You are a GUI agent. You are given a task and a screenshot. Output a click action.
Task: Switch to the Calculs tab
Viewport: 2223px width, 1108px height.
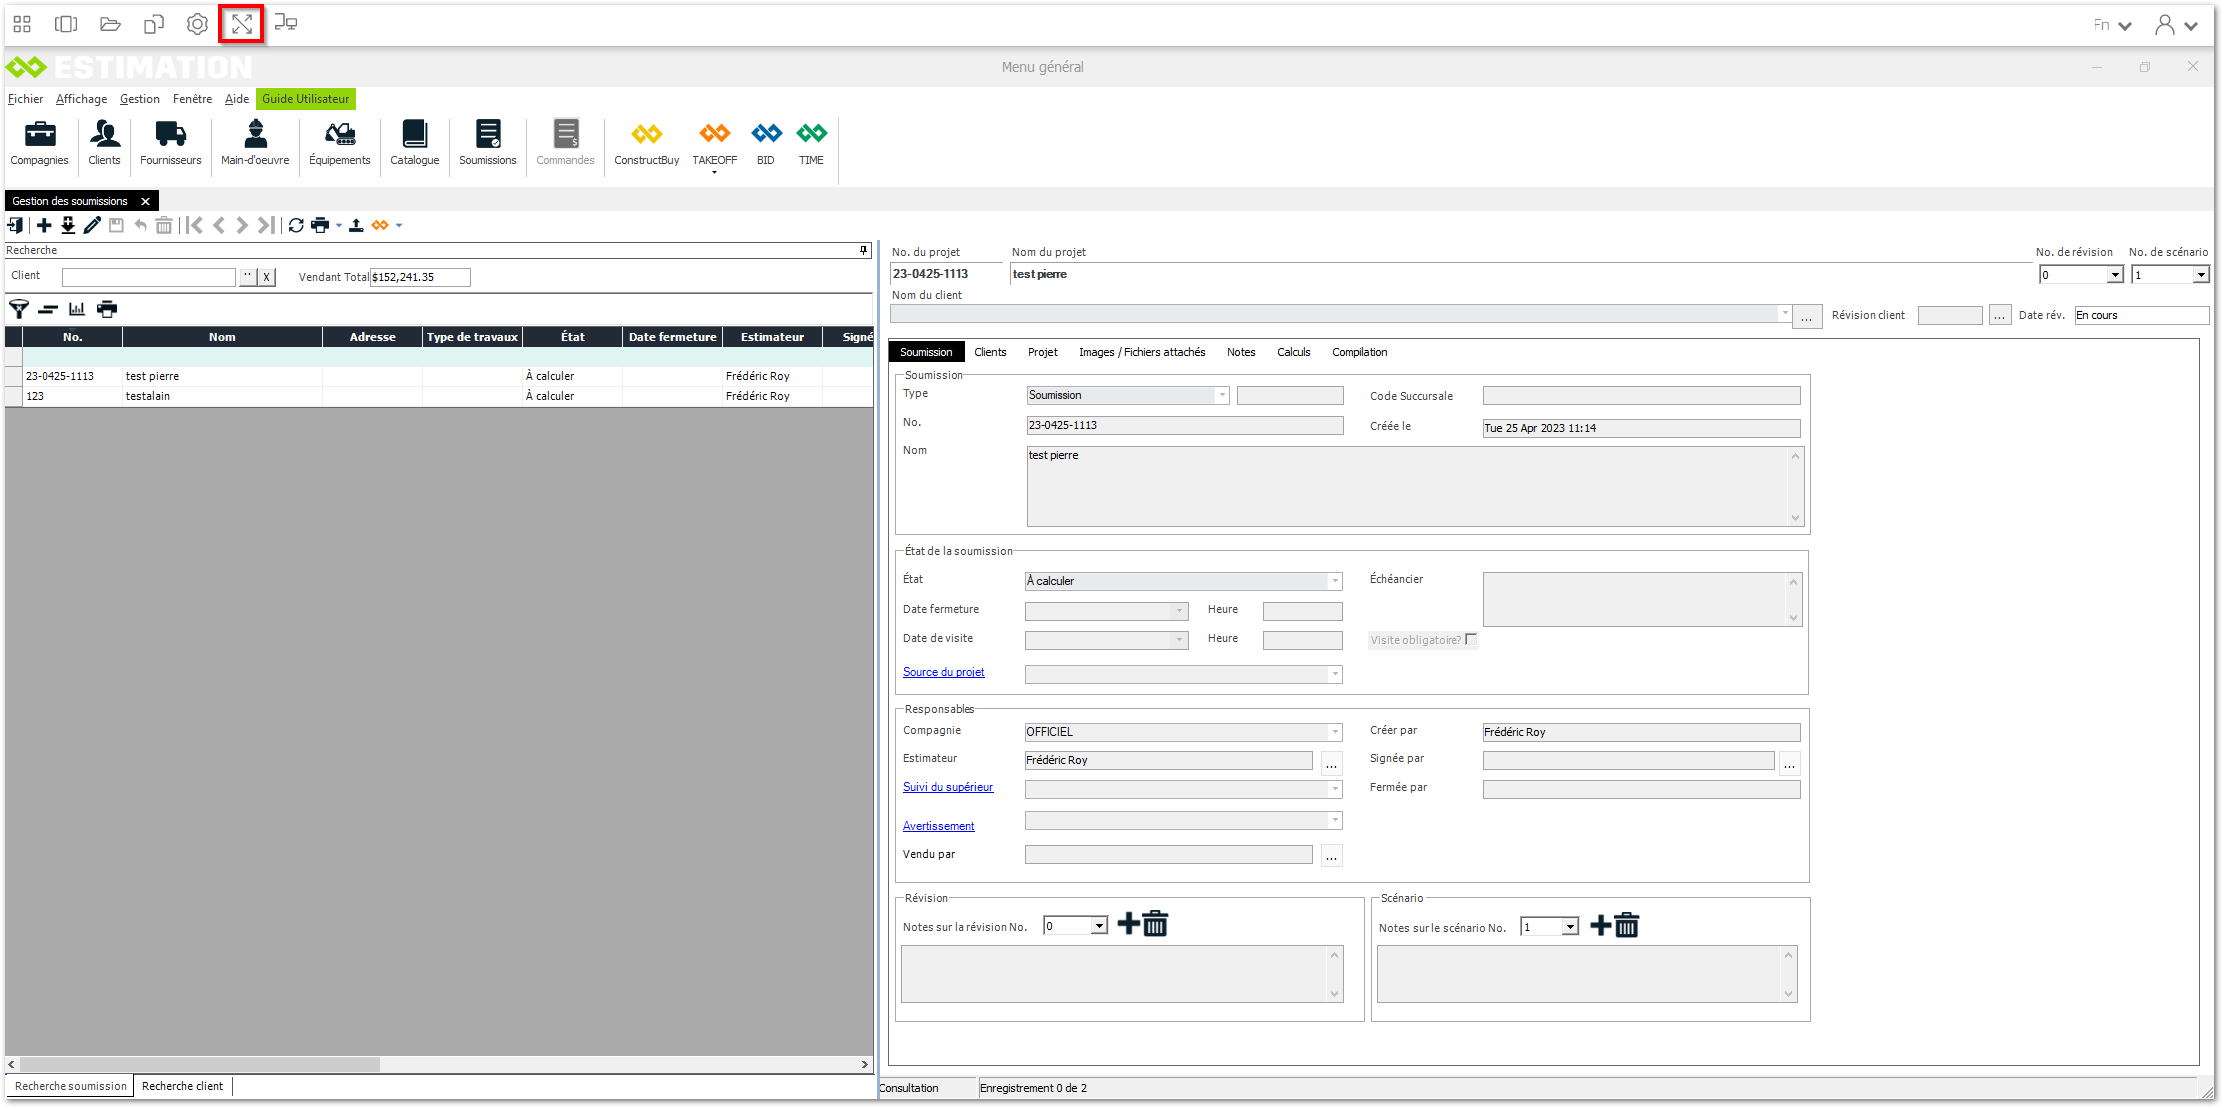[1293, 352]
